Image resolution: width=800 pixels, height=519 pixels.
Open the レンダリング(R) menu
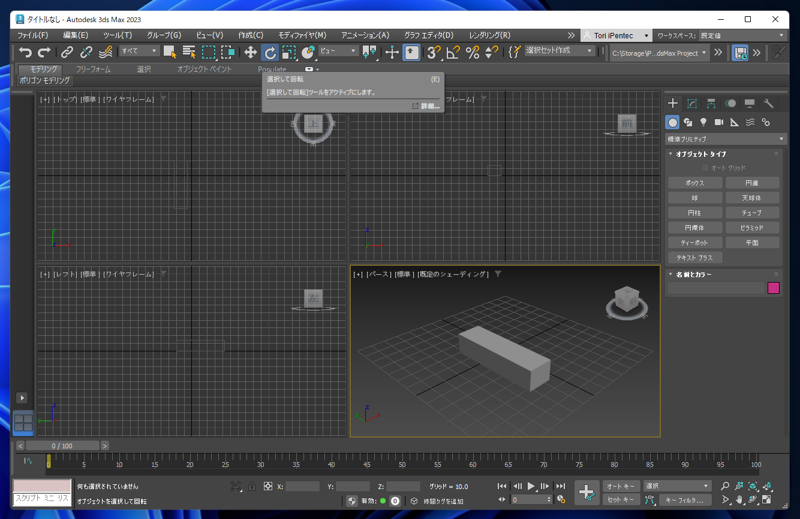(489, 35)
